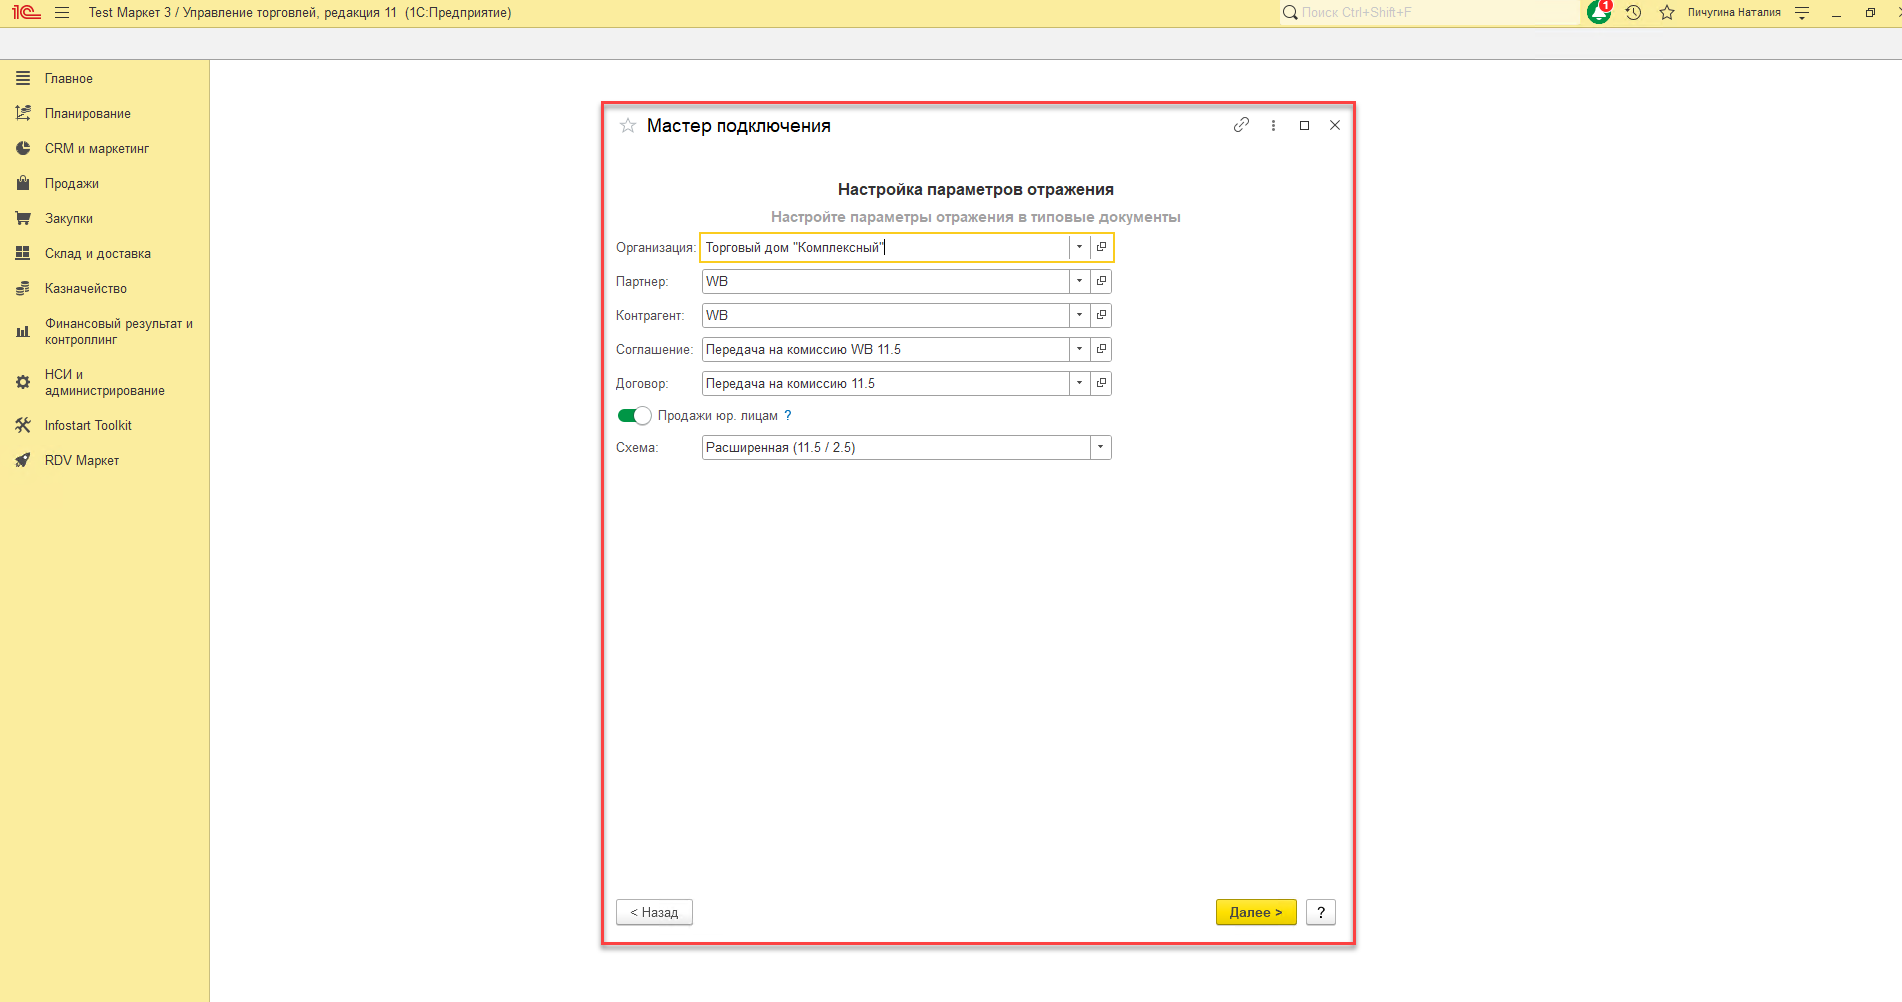Go back with the < Назад button

point(654,912)
